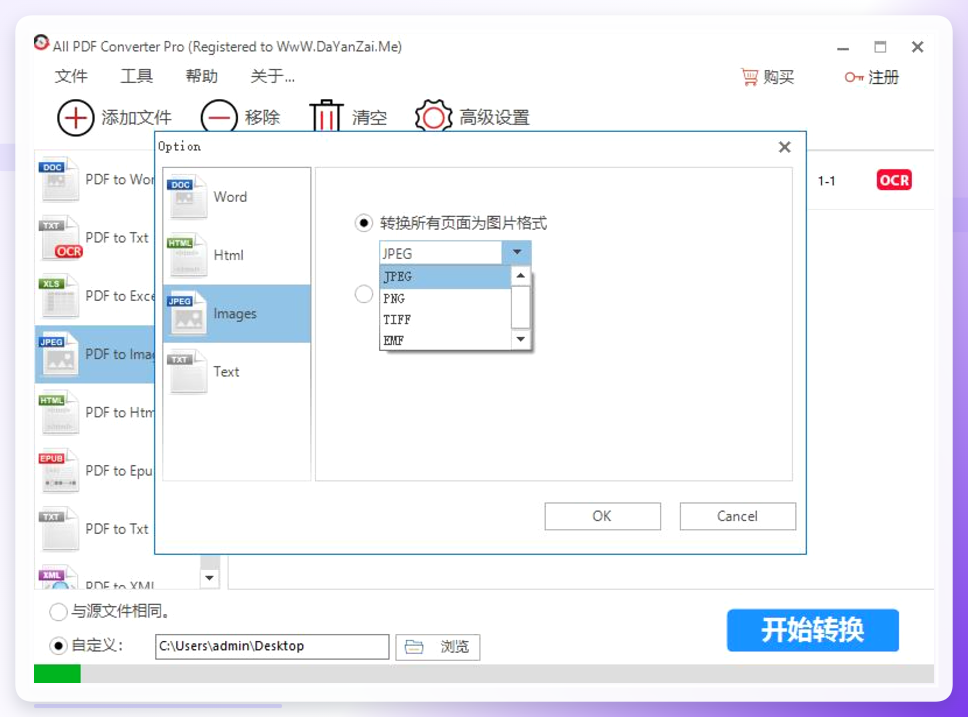Select the custom output path radio
The image size is (968, 717).
point(58,646)
